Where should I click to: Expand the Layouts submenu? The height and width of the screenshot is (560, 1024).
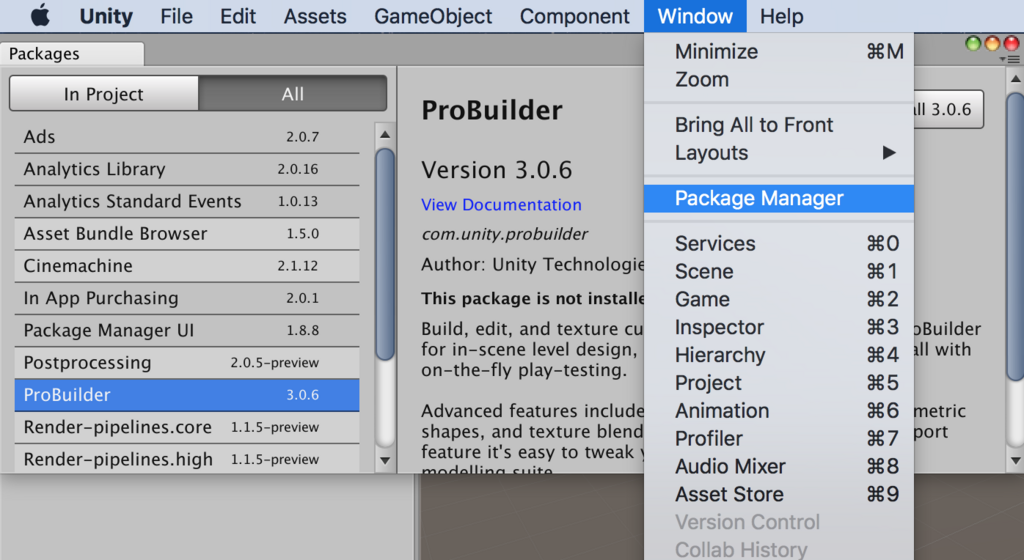778,152
